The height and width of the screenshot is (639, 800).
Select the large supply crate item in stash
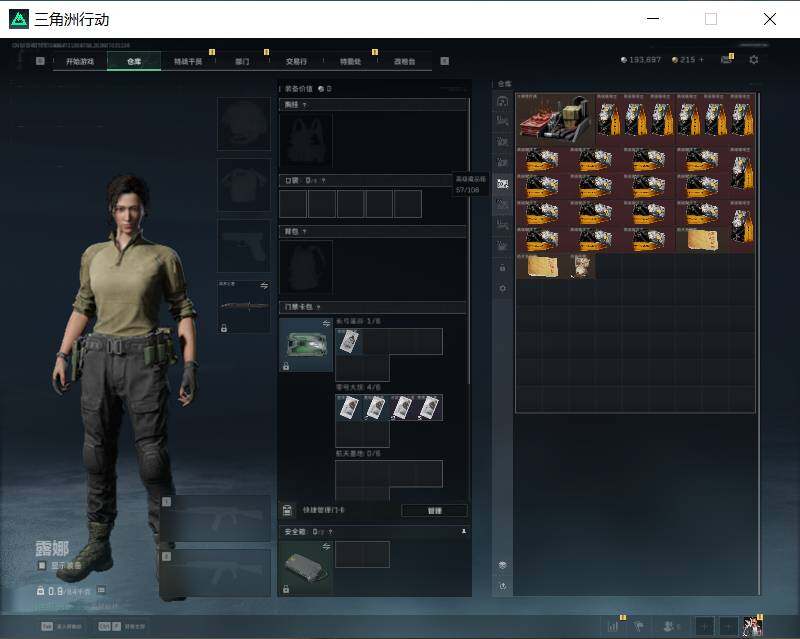(x=555, y=119)
